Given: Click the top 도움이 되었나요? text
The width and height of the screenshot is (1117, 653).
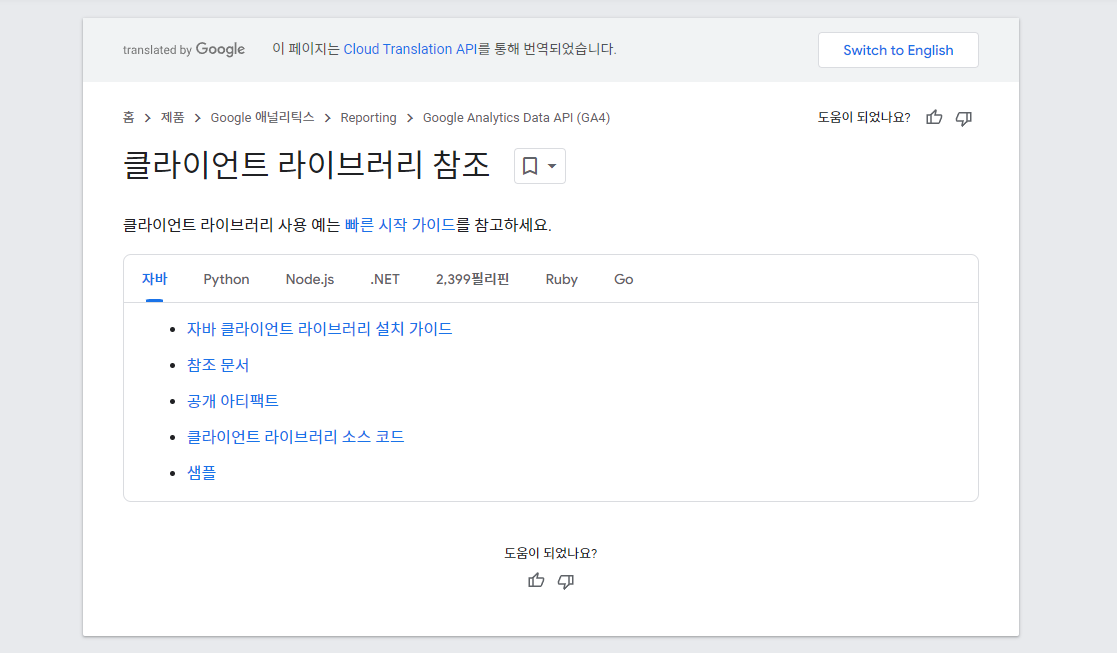Looking at the screenshot, I should pos(863,117).
